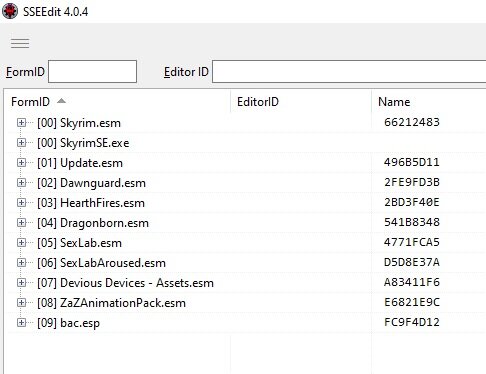Click the FormID ascending sort arrow
The height and width of the screenshot is (374, 486).
coord(61,101)
